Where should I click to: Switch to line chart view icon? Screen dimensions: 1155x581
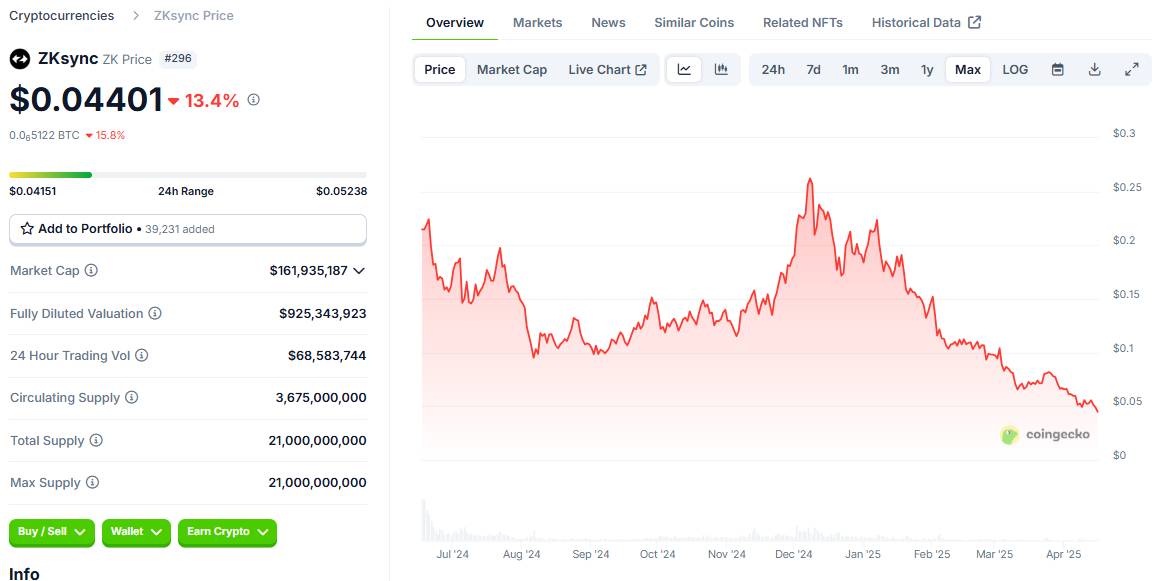tap(684, 69)
